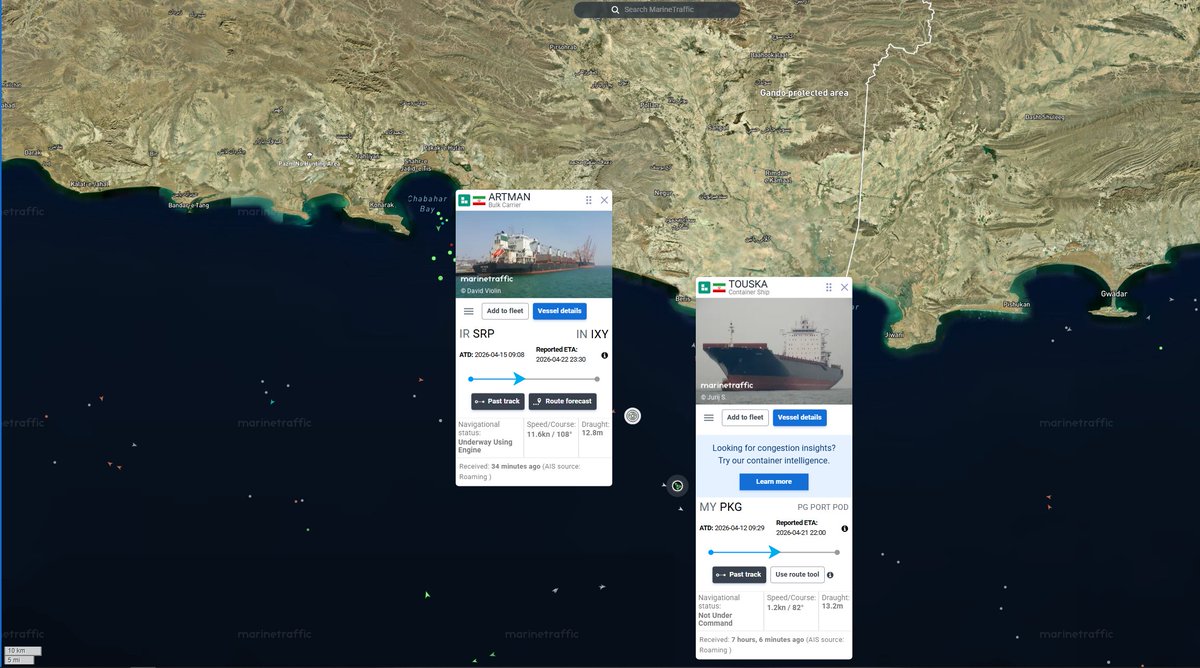Screen dimensions: 1200x668
Task: Click Learn more about container intelligence
Action: (x=774, y=482)
